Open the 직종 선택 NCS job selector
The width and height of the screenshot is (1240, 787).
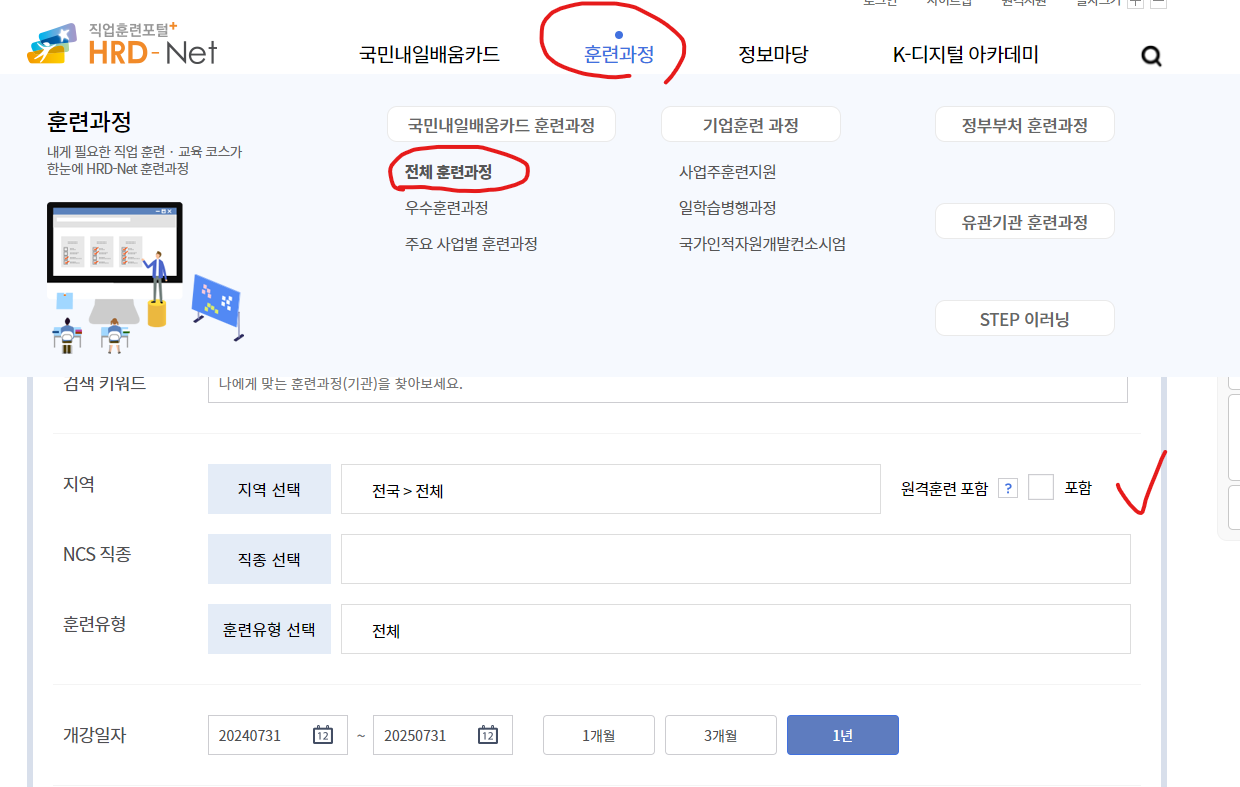pyautogui.click(x=269, y=558)
